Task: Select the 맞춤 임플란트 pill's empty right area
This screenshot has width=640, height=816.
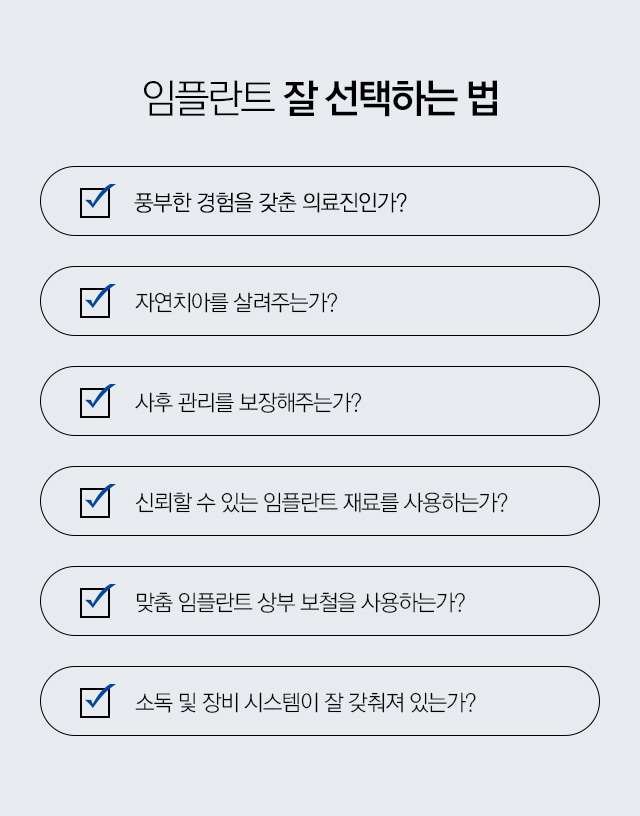Action: 531,601
